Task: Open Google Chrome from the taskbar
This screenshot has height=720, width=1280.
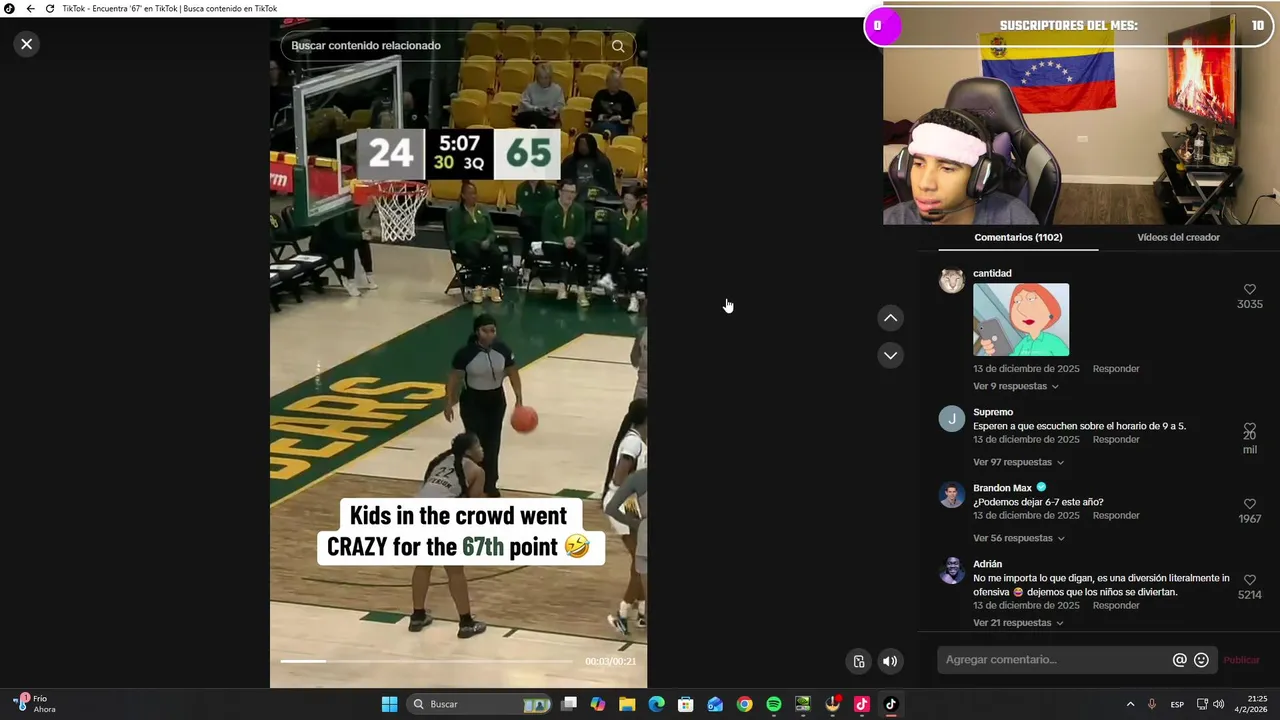Action: pos(744,704)
